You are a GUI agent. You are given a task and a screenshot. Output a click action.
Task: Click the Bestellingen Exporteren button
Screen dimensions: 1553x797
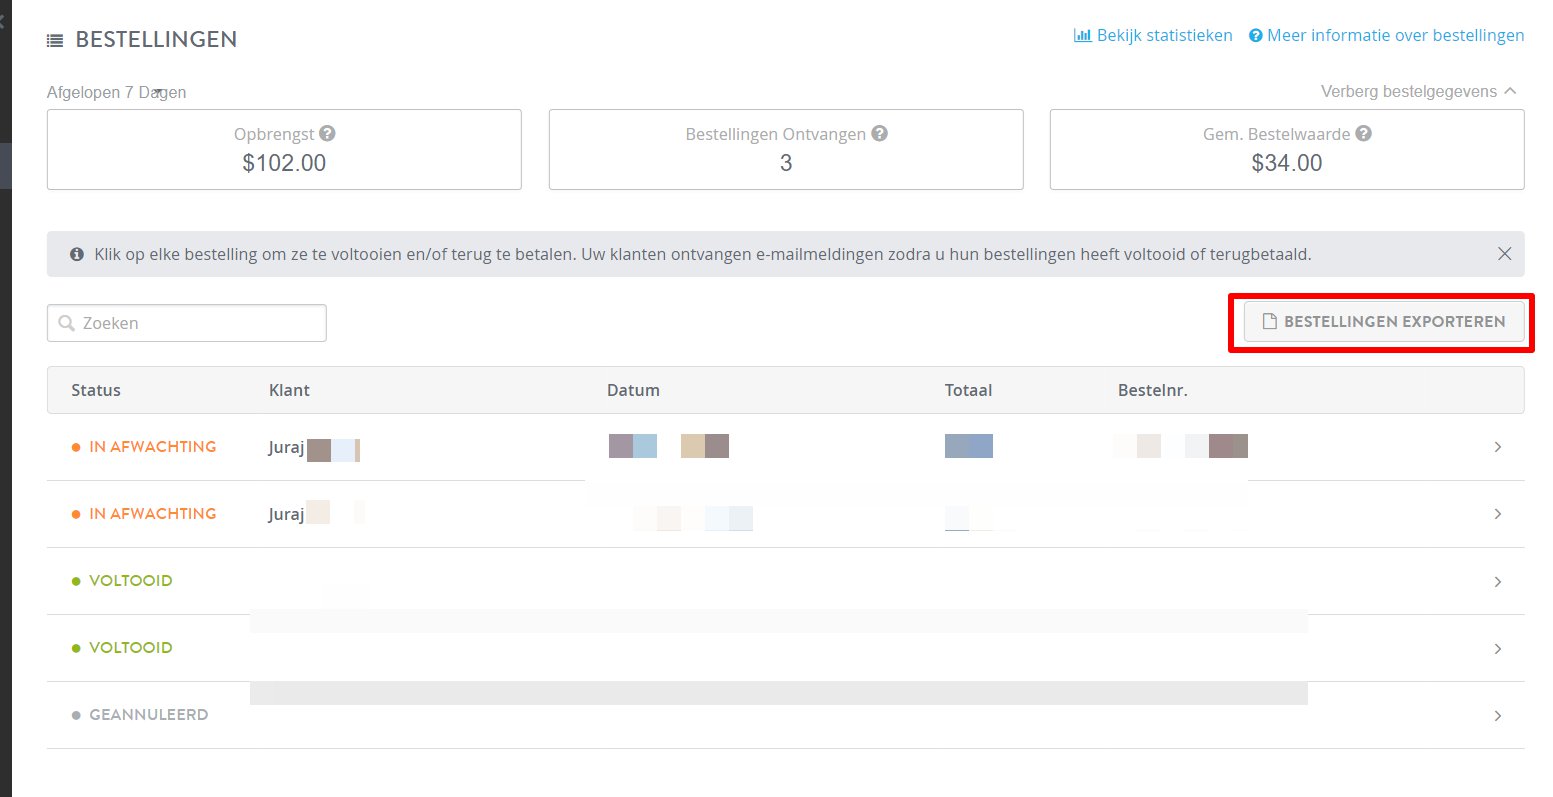click(x=1384, y=322)
